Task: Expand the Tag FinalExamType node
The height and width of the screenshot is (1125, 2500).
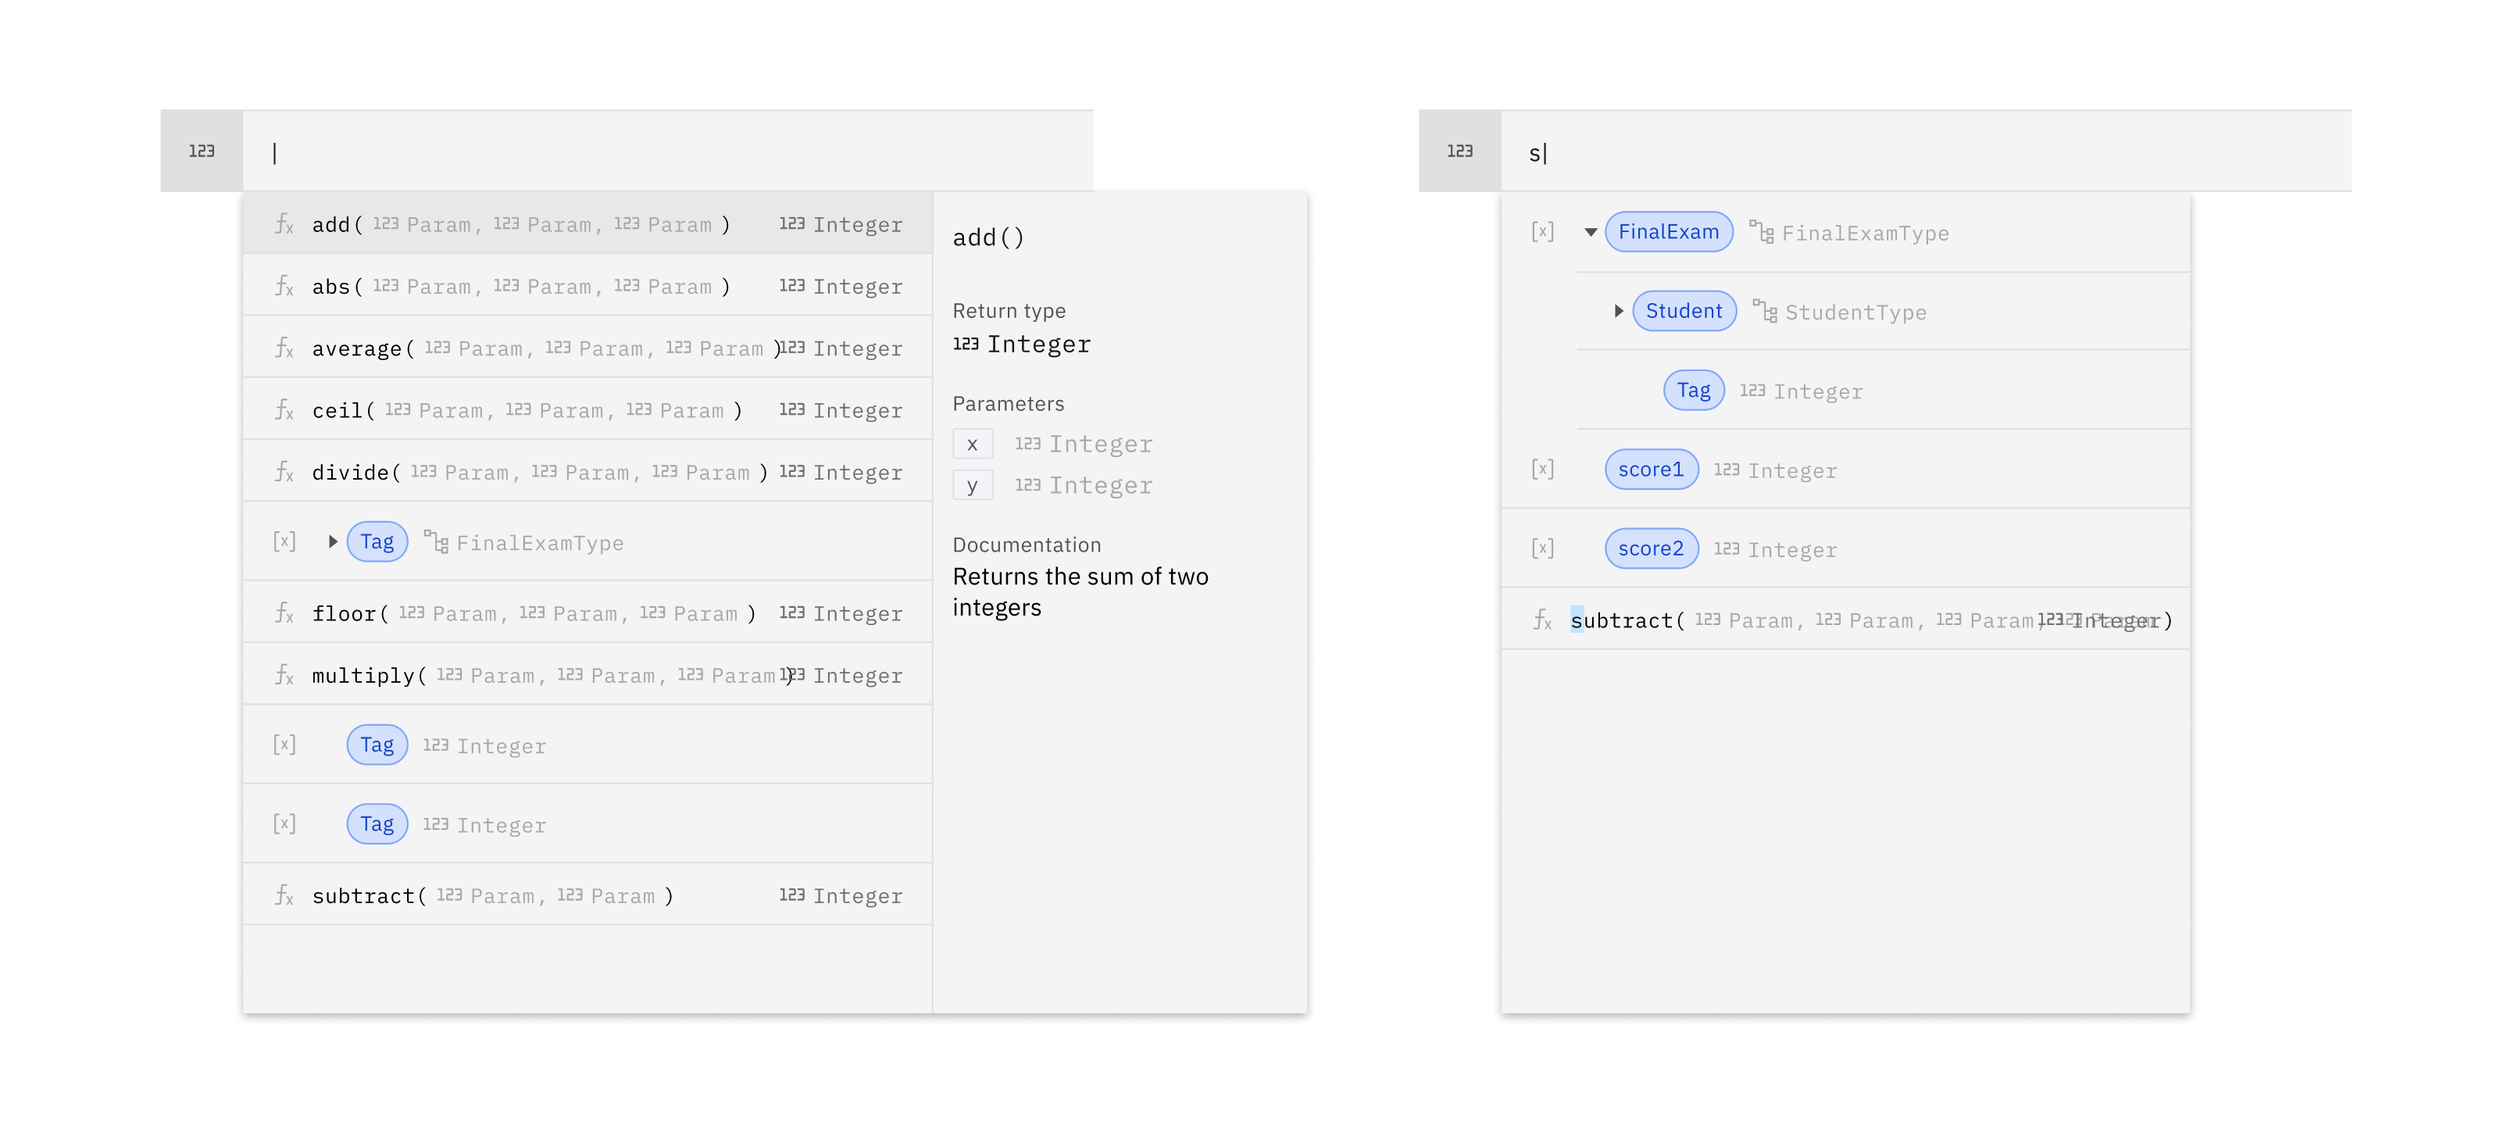Action: pyautogui.click(x=332, y=542)
